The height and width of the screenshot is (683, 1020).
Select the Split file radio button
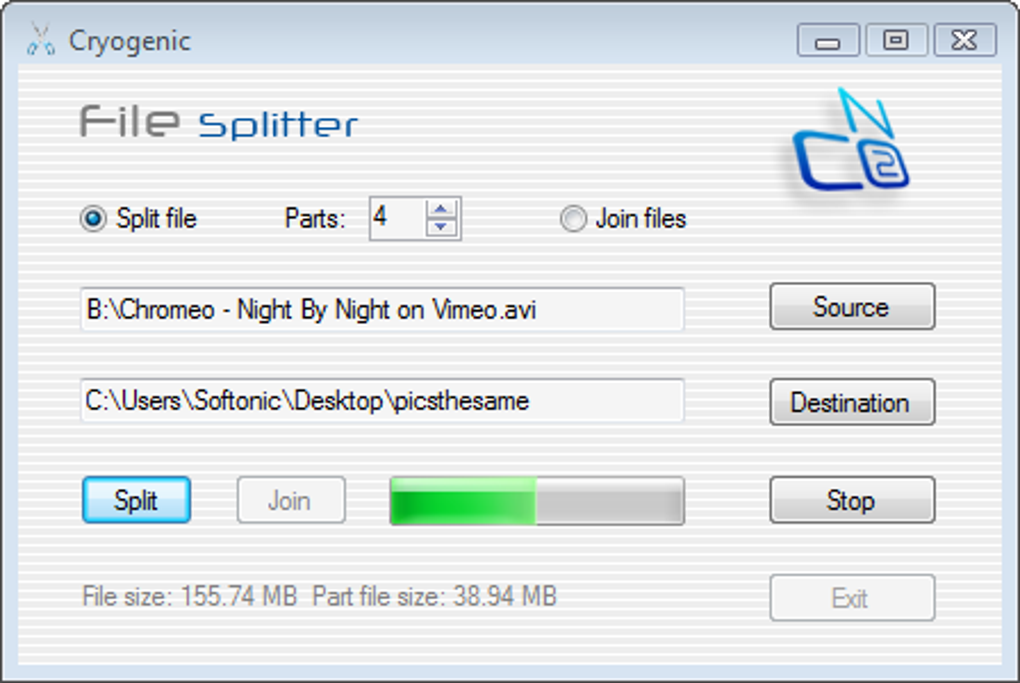click(93, 219)
